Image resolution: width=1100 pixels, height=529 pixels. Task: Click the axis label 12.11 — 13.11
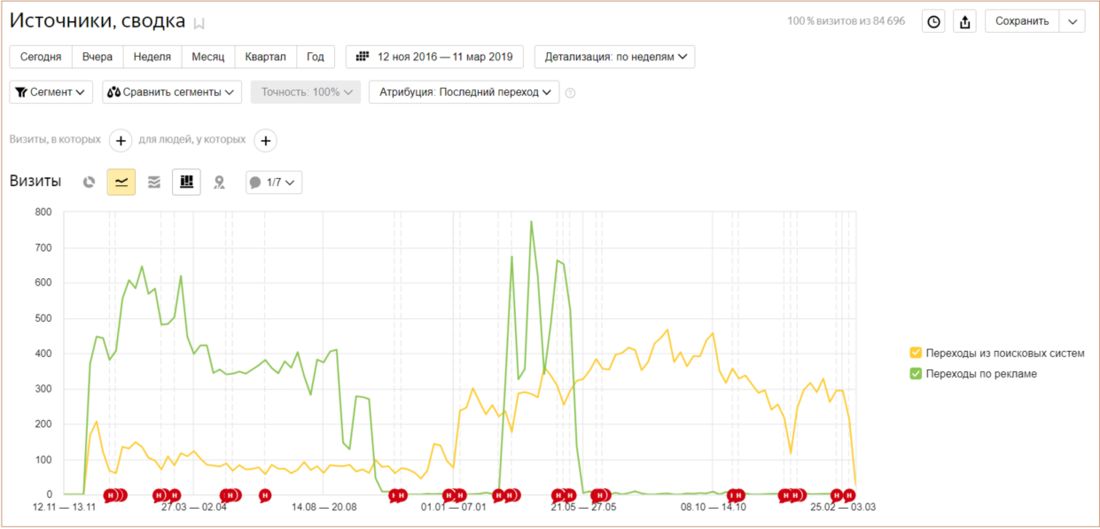coord(64,507)
